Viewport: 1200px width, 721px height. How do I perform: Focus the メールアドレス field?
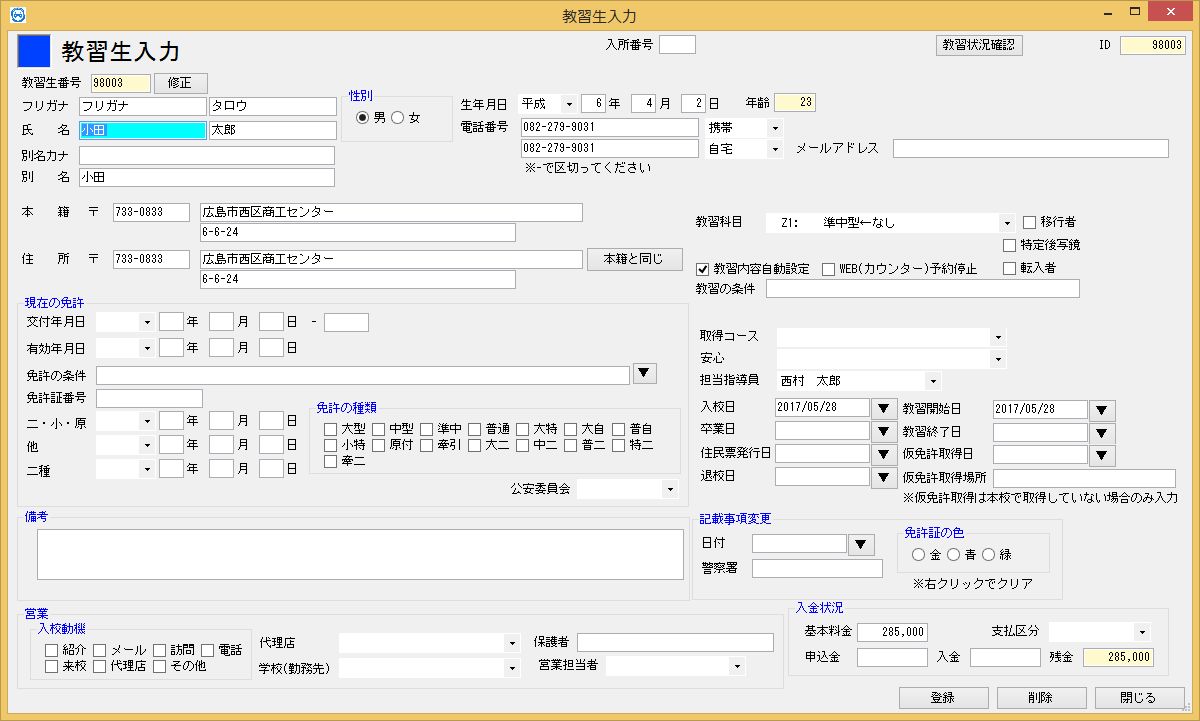(x=1031, y=149)
